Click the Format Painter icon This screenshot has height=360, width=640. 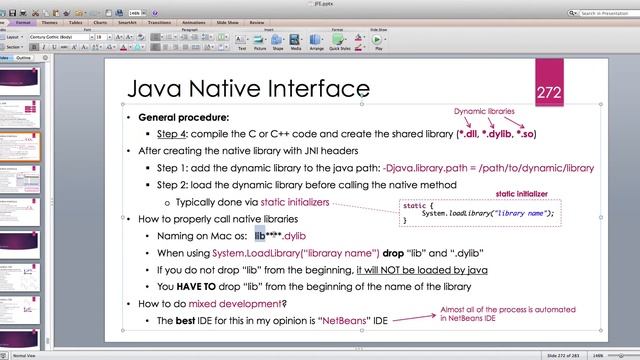point(67,13)
